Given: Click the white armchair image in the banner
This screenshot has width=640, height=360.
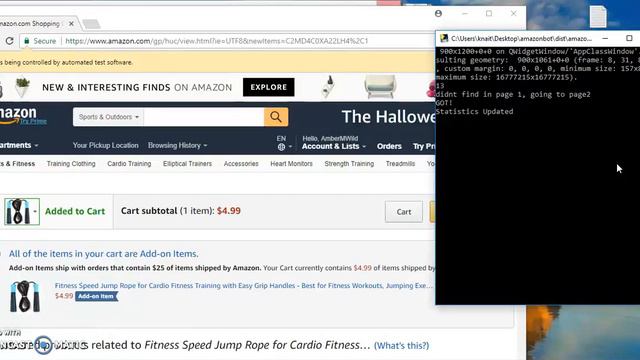Looking at the screenshot, I should point(380,87).
